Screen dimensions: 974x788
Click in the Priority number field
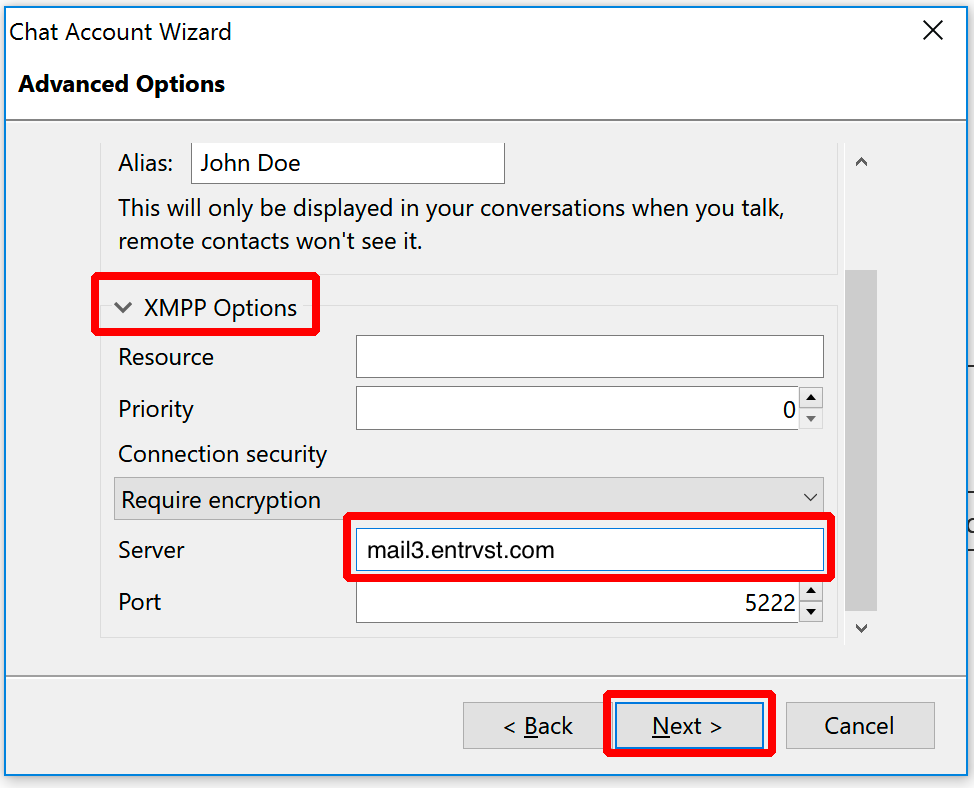pos(577,408)
